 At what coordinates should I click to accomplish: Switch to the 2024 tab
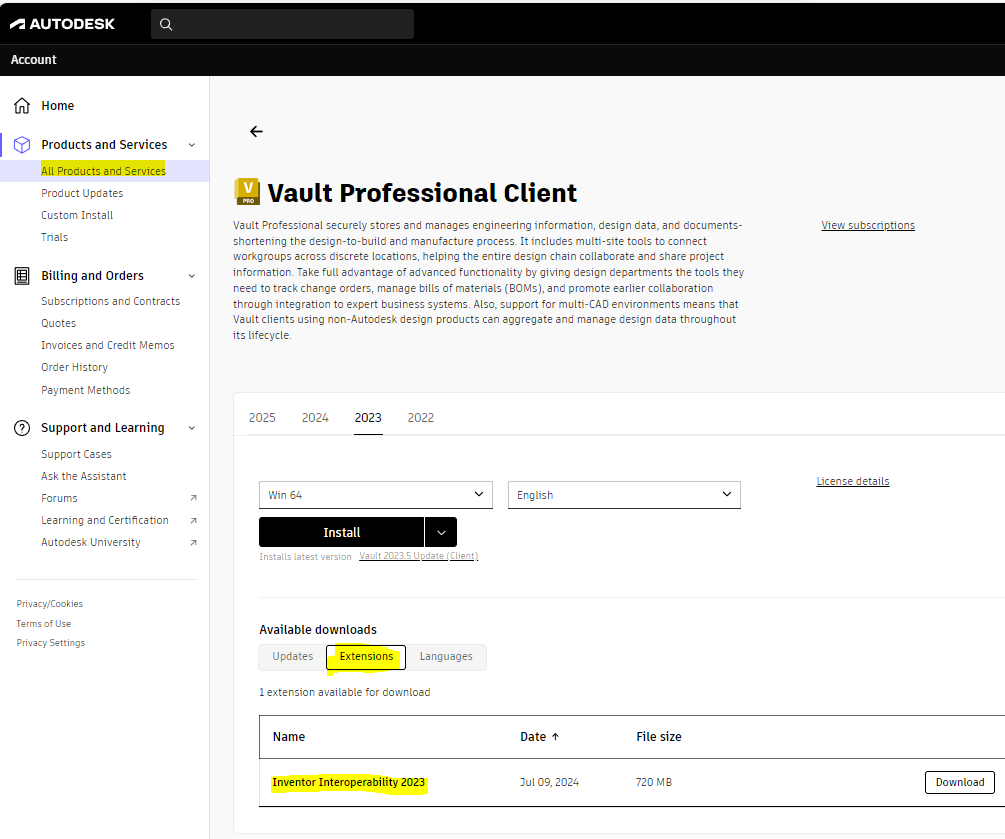(x=315, y=417)
